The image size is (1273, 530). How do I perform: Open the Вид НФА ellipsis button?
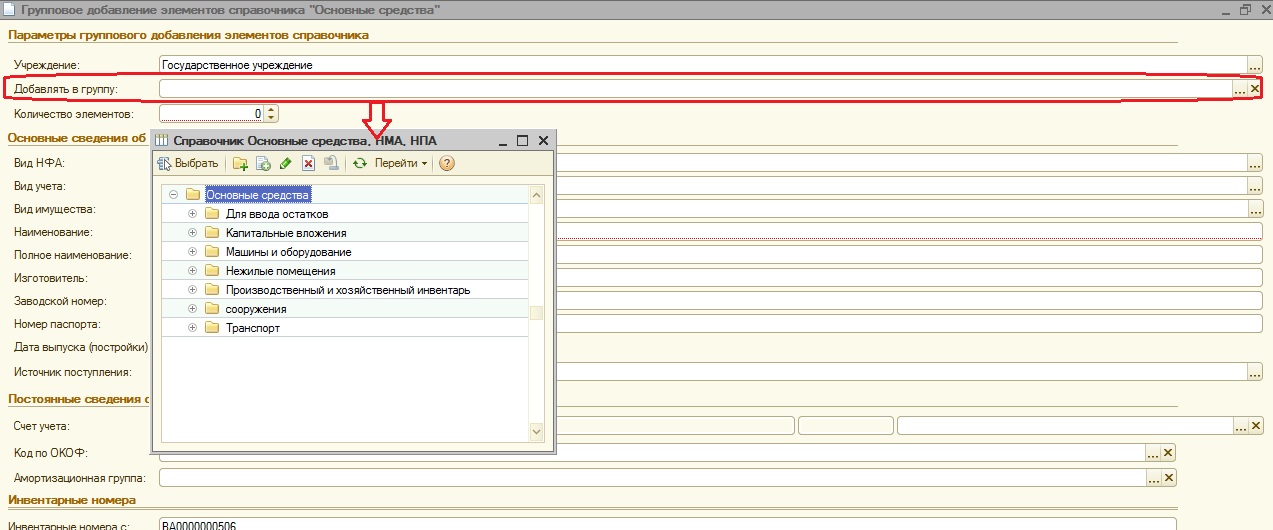coord(1255,163)
